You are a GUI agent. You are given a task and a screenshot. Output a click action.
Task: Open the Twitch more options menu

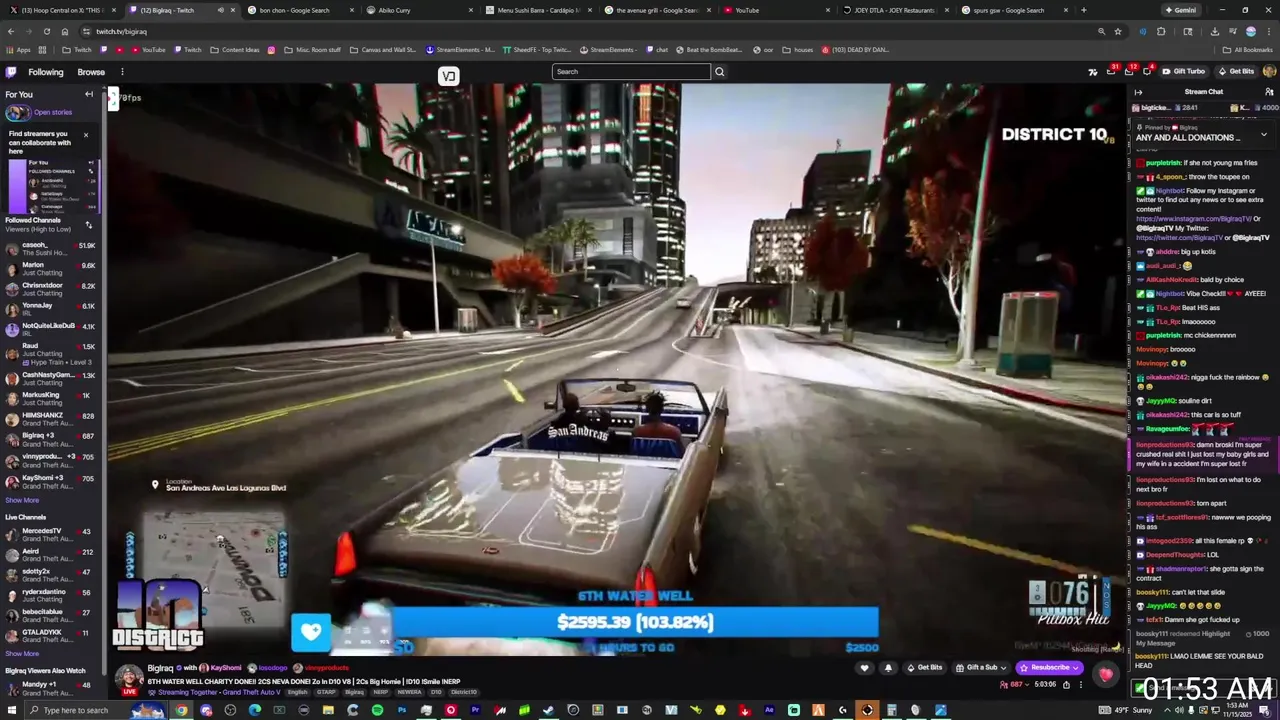122,72
